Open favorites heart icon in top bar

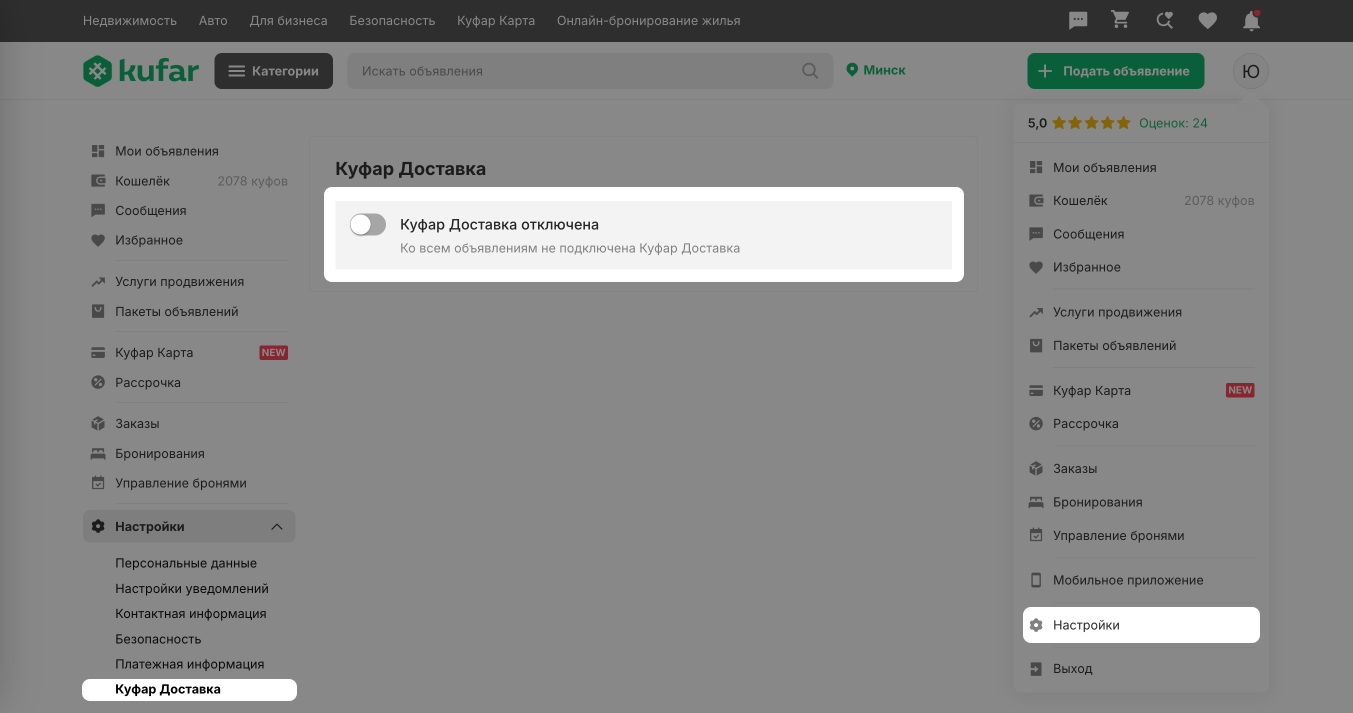[x=1207, y=20]
